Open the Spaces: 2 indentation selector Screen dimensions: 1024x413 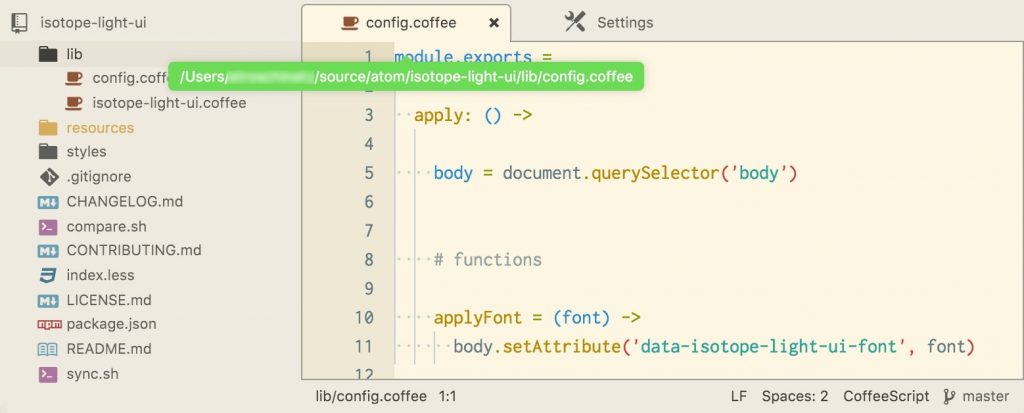click(794, 396)
